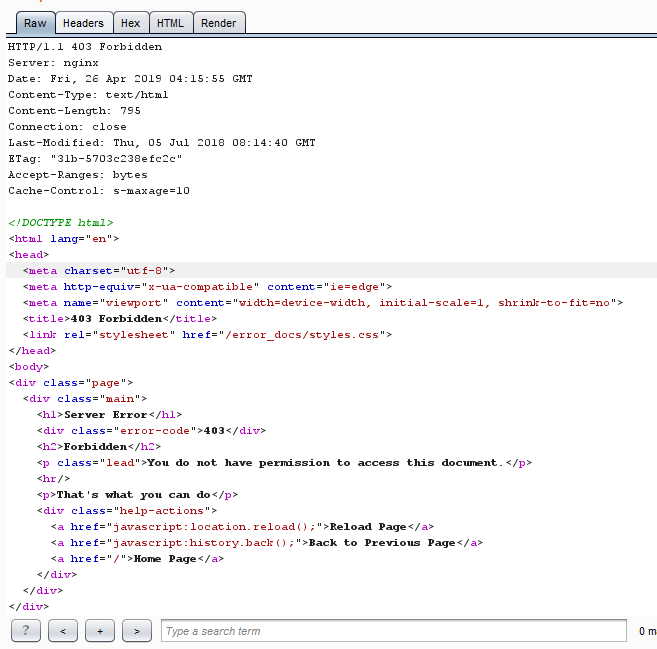Screen dimensions: 657x649
Task: Click the 'Last-Modified' header line
Action: coord(162,142)
